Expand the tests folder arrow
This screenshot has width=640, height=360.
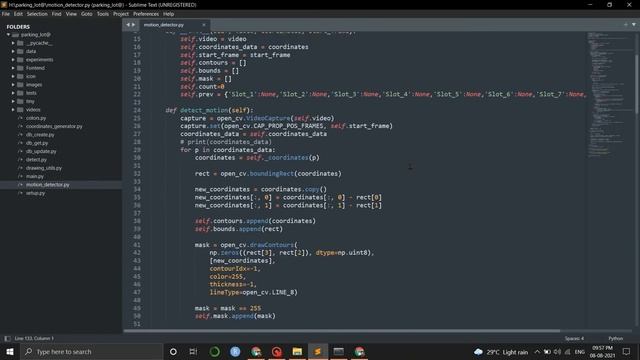[x=13, y=93]
